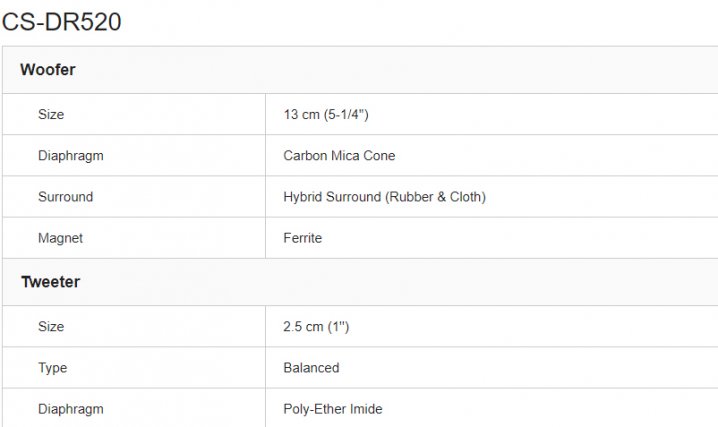718x427 pixels.
Task: Select the Woofer section header
Action: (48, 70)
